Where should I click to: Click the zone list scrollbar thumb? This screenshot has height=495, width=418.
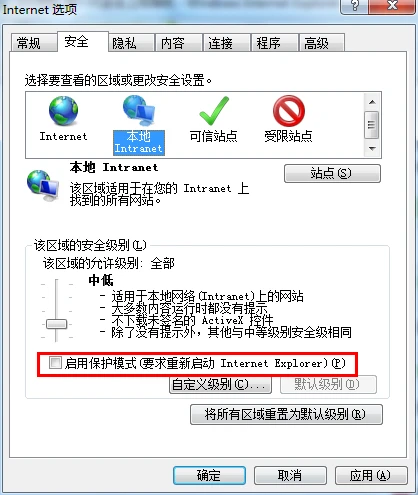pyautogui.click(x=372, y=125)
